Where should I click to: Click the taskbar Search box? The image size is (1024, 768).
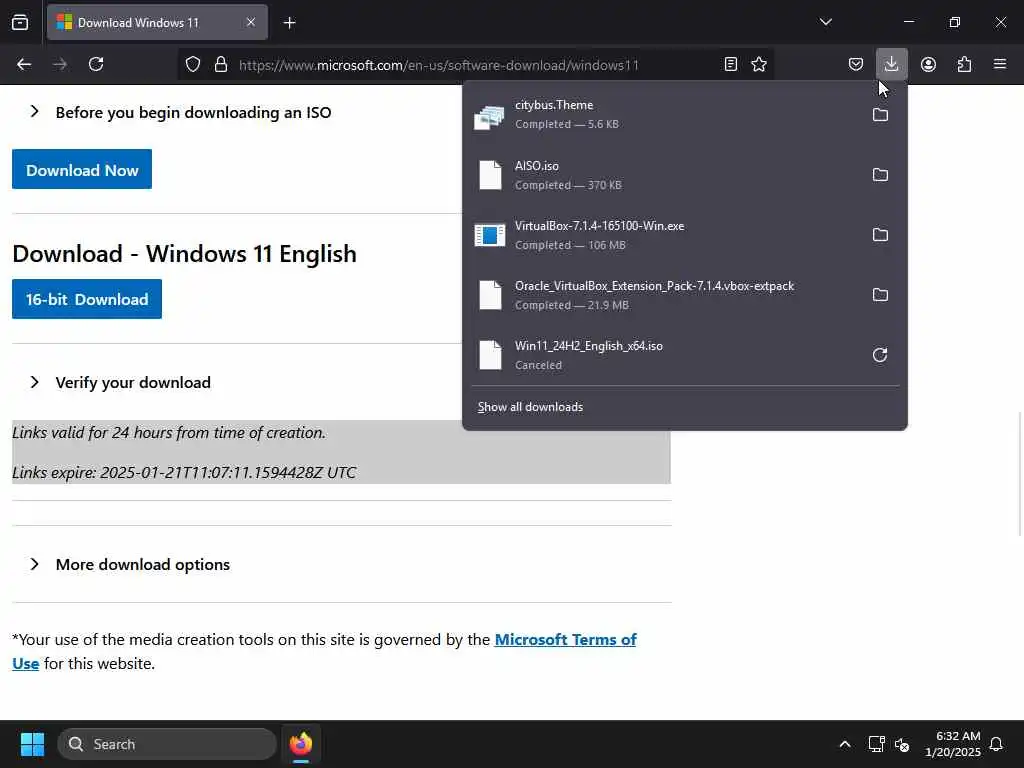[x=167, y=744]
